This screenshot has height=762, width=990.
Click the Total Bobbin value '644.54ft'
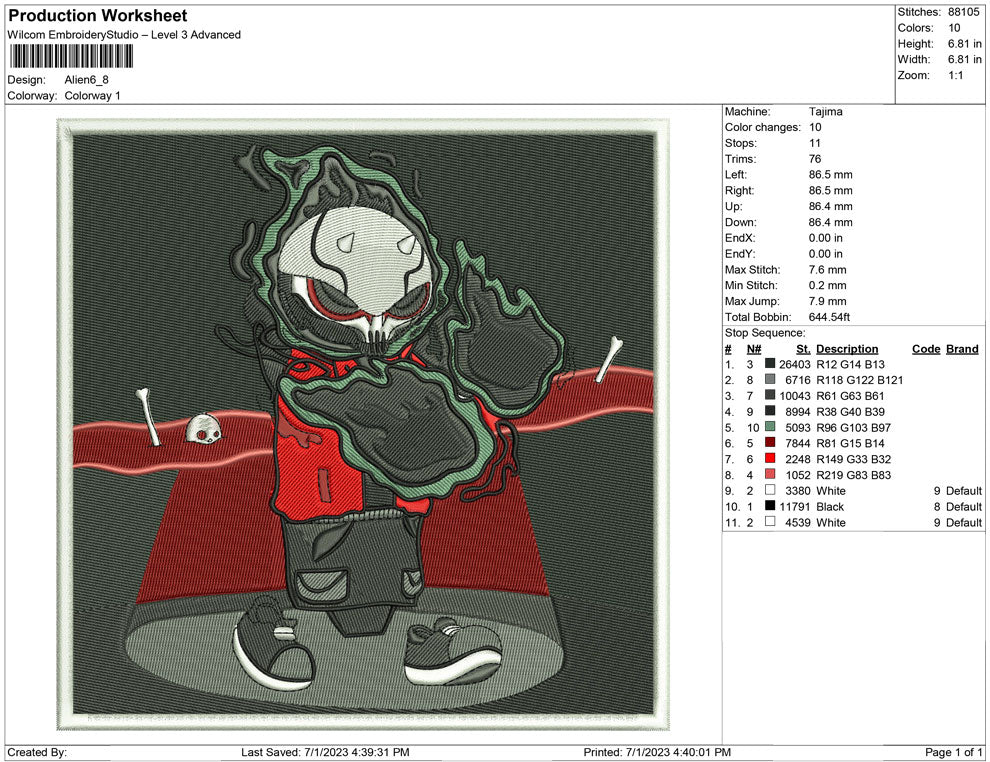pos(829,317)
